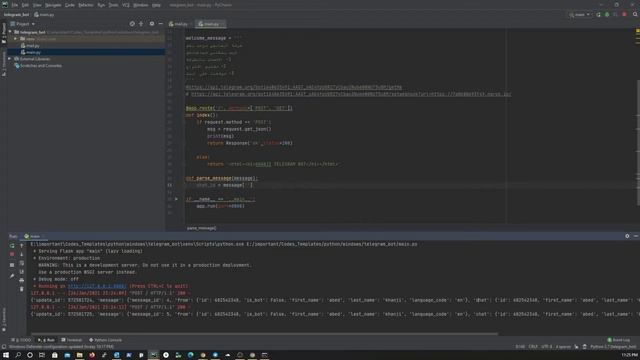Viewport: 640px width, 360px height.
Task: Click the locate opened file icon
Action: coord(132,24)
